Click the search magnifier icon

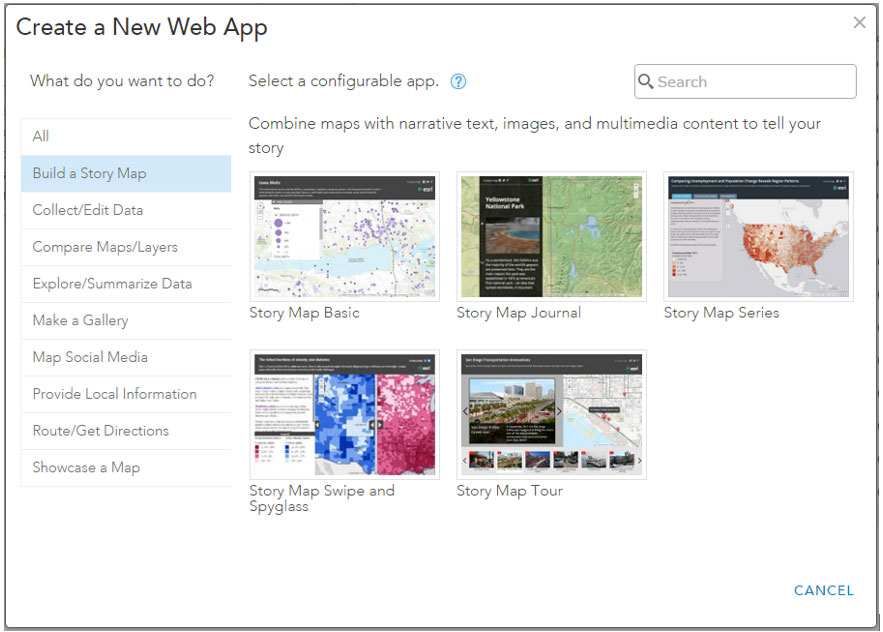(646, 82)
